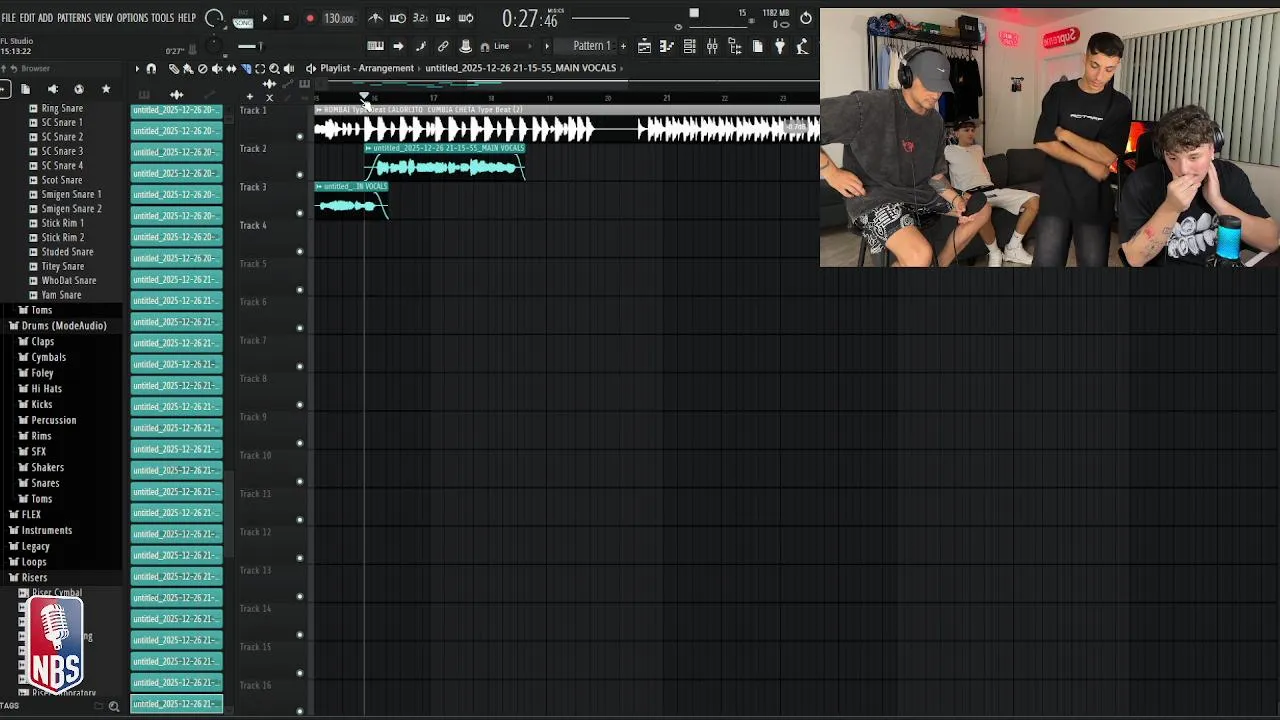Expand the Instruments folder
The width and height of the screenshot is (1280, 720).
point(46,530)
